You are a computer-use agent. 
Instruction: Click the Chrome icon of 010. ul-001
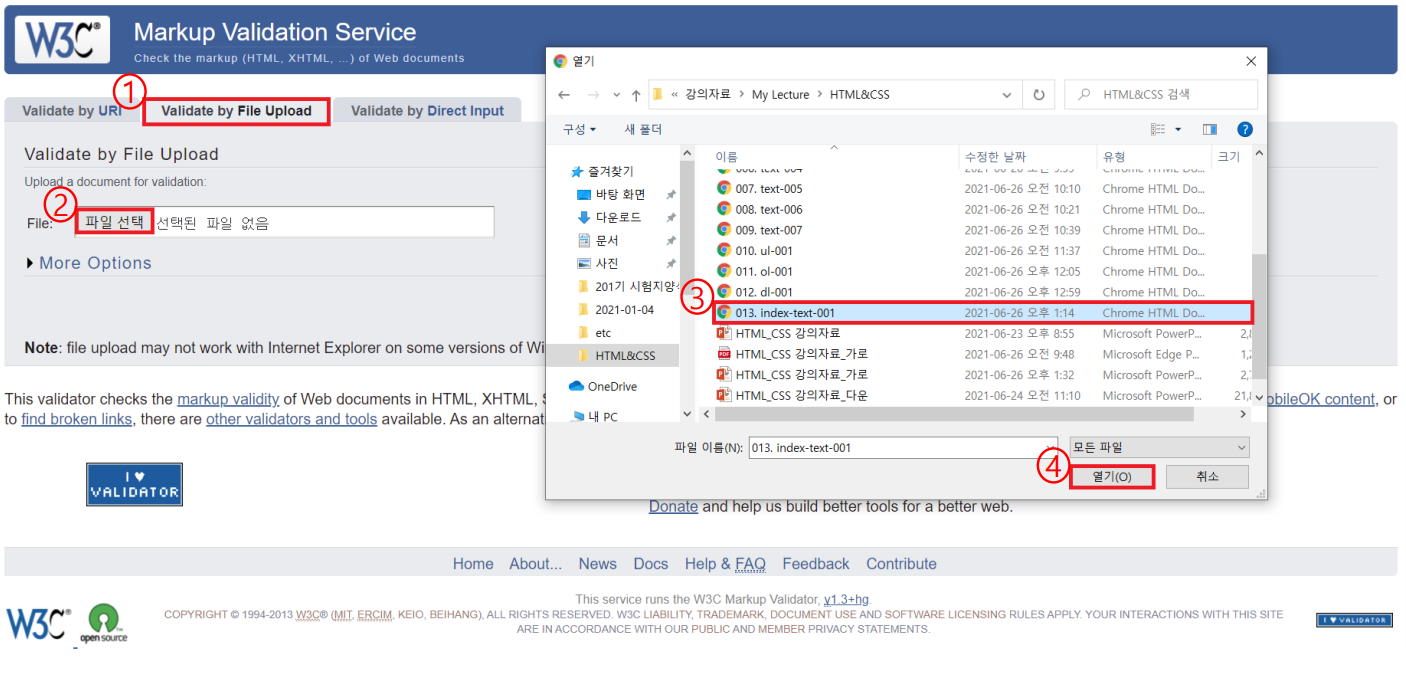pyautogui.click(x=724, y=250)
